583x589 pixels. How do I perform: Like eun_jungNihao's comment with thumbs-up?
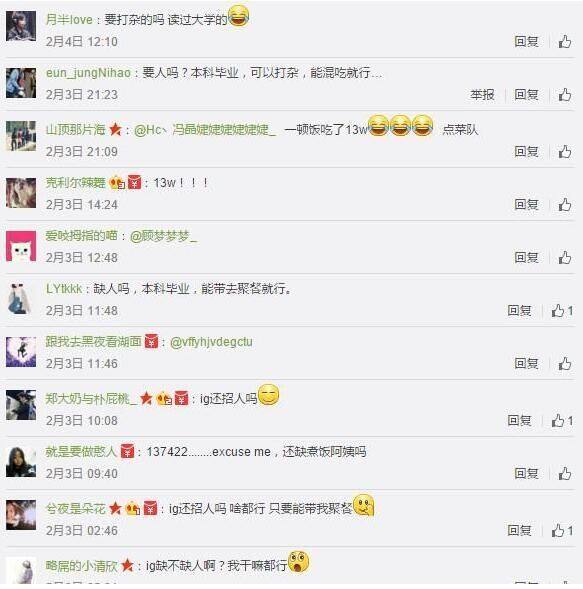pos(564,95)
